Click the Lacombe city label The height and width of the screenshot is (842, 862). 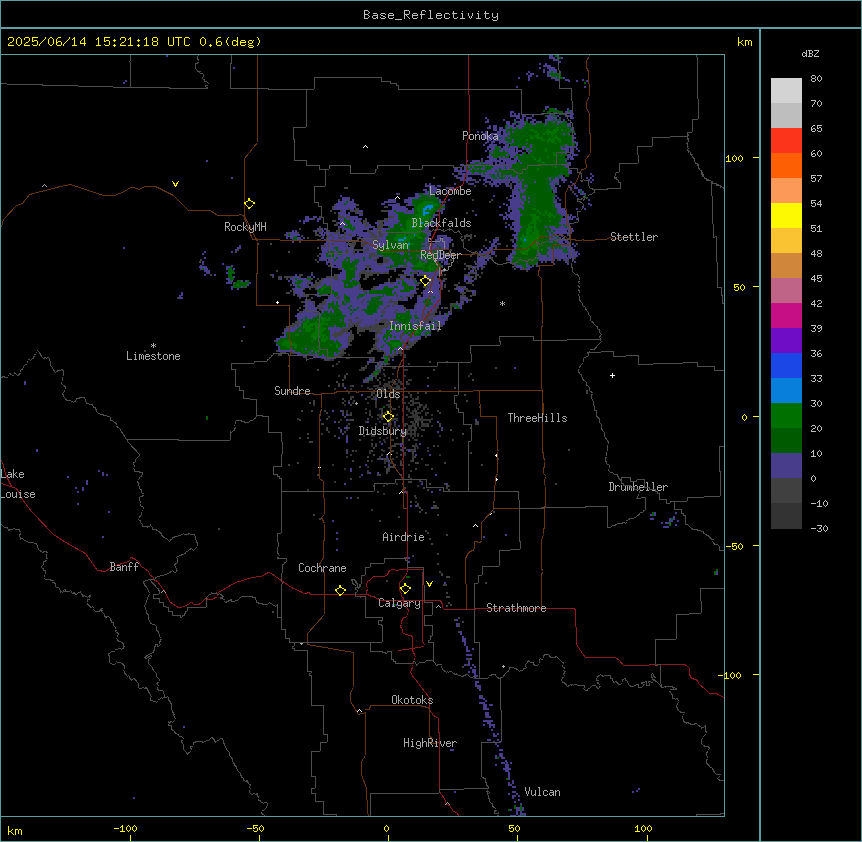click(450, 191)
